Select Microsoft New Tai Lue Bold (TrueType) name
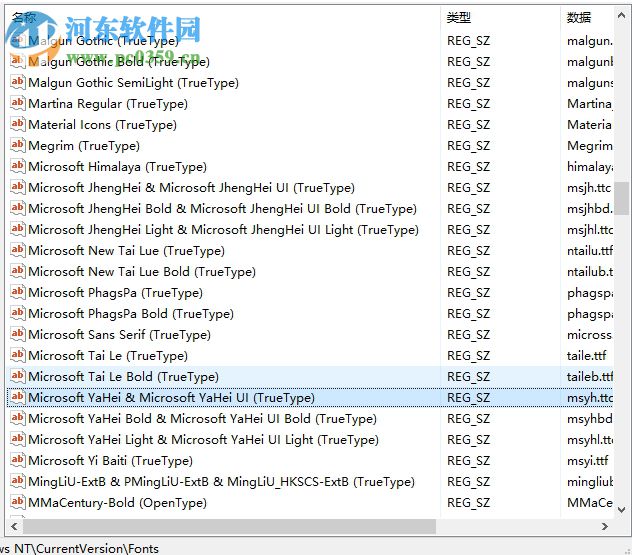This screenshot has height=555, width=632. click(x=142, y=271)
